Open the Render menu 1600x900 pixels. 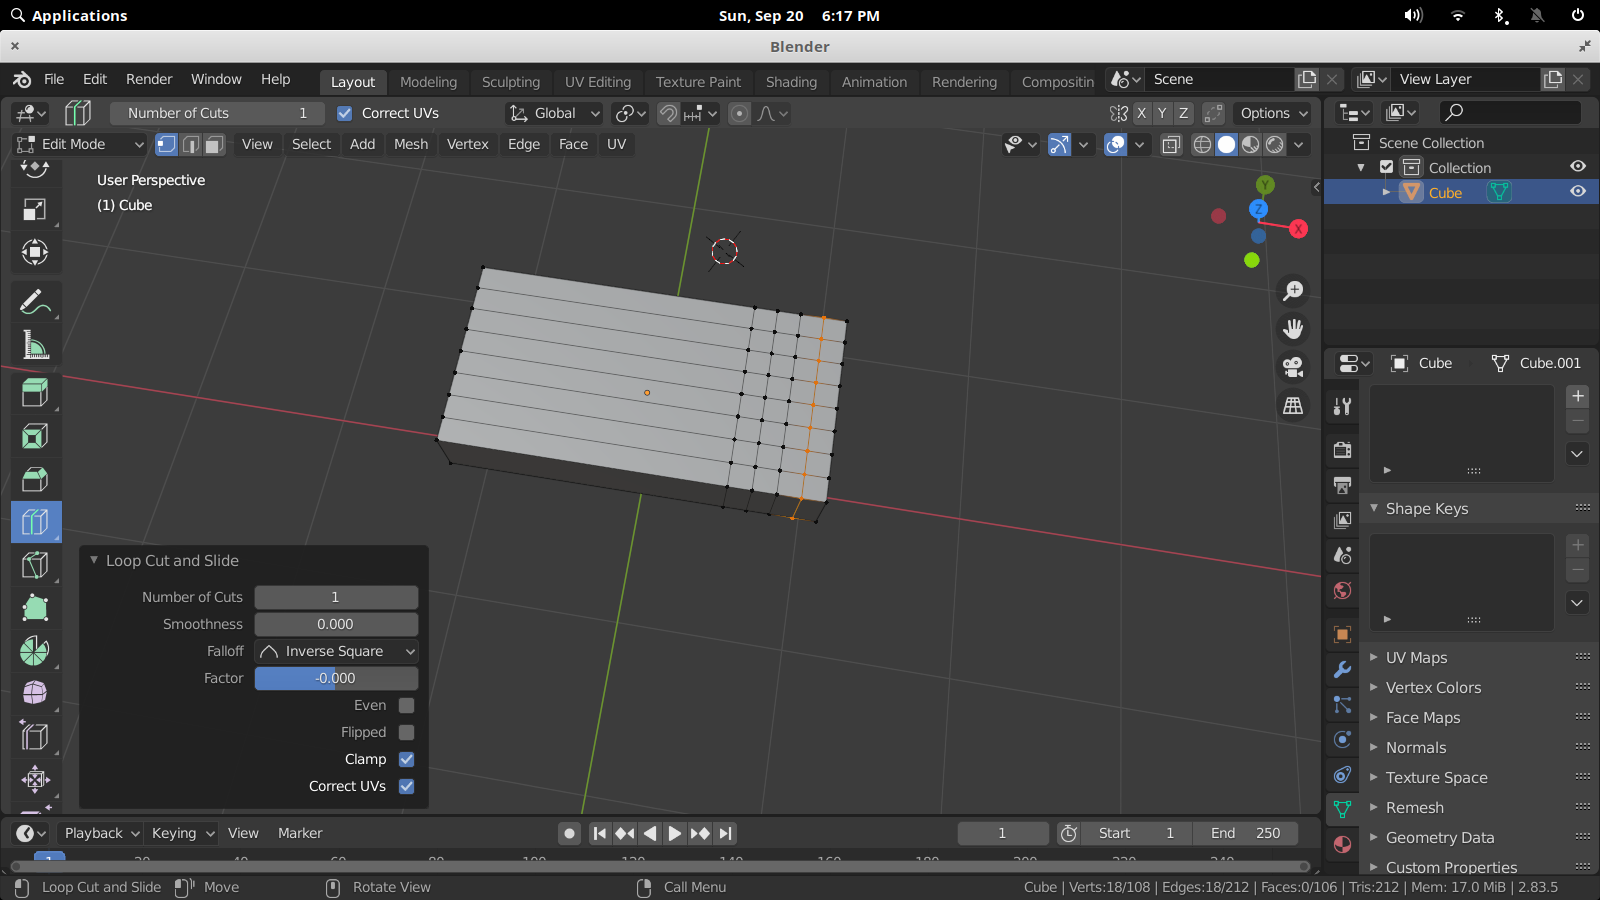click(x=149, y=79)
